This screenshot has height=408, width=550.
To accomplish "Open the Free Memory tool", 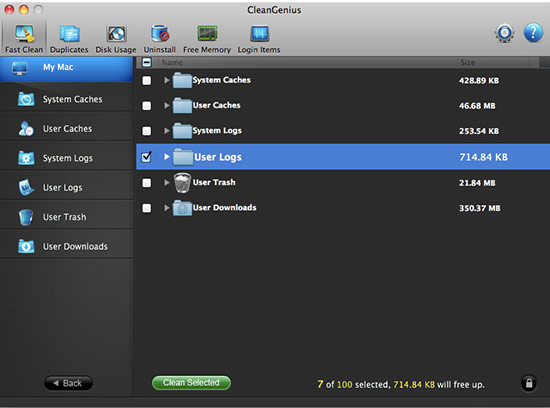I will click(x=207, y=39).
